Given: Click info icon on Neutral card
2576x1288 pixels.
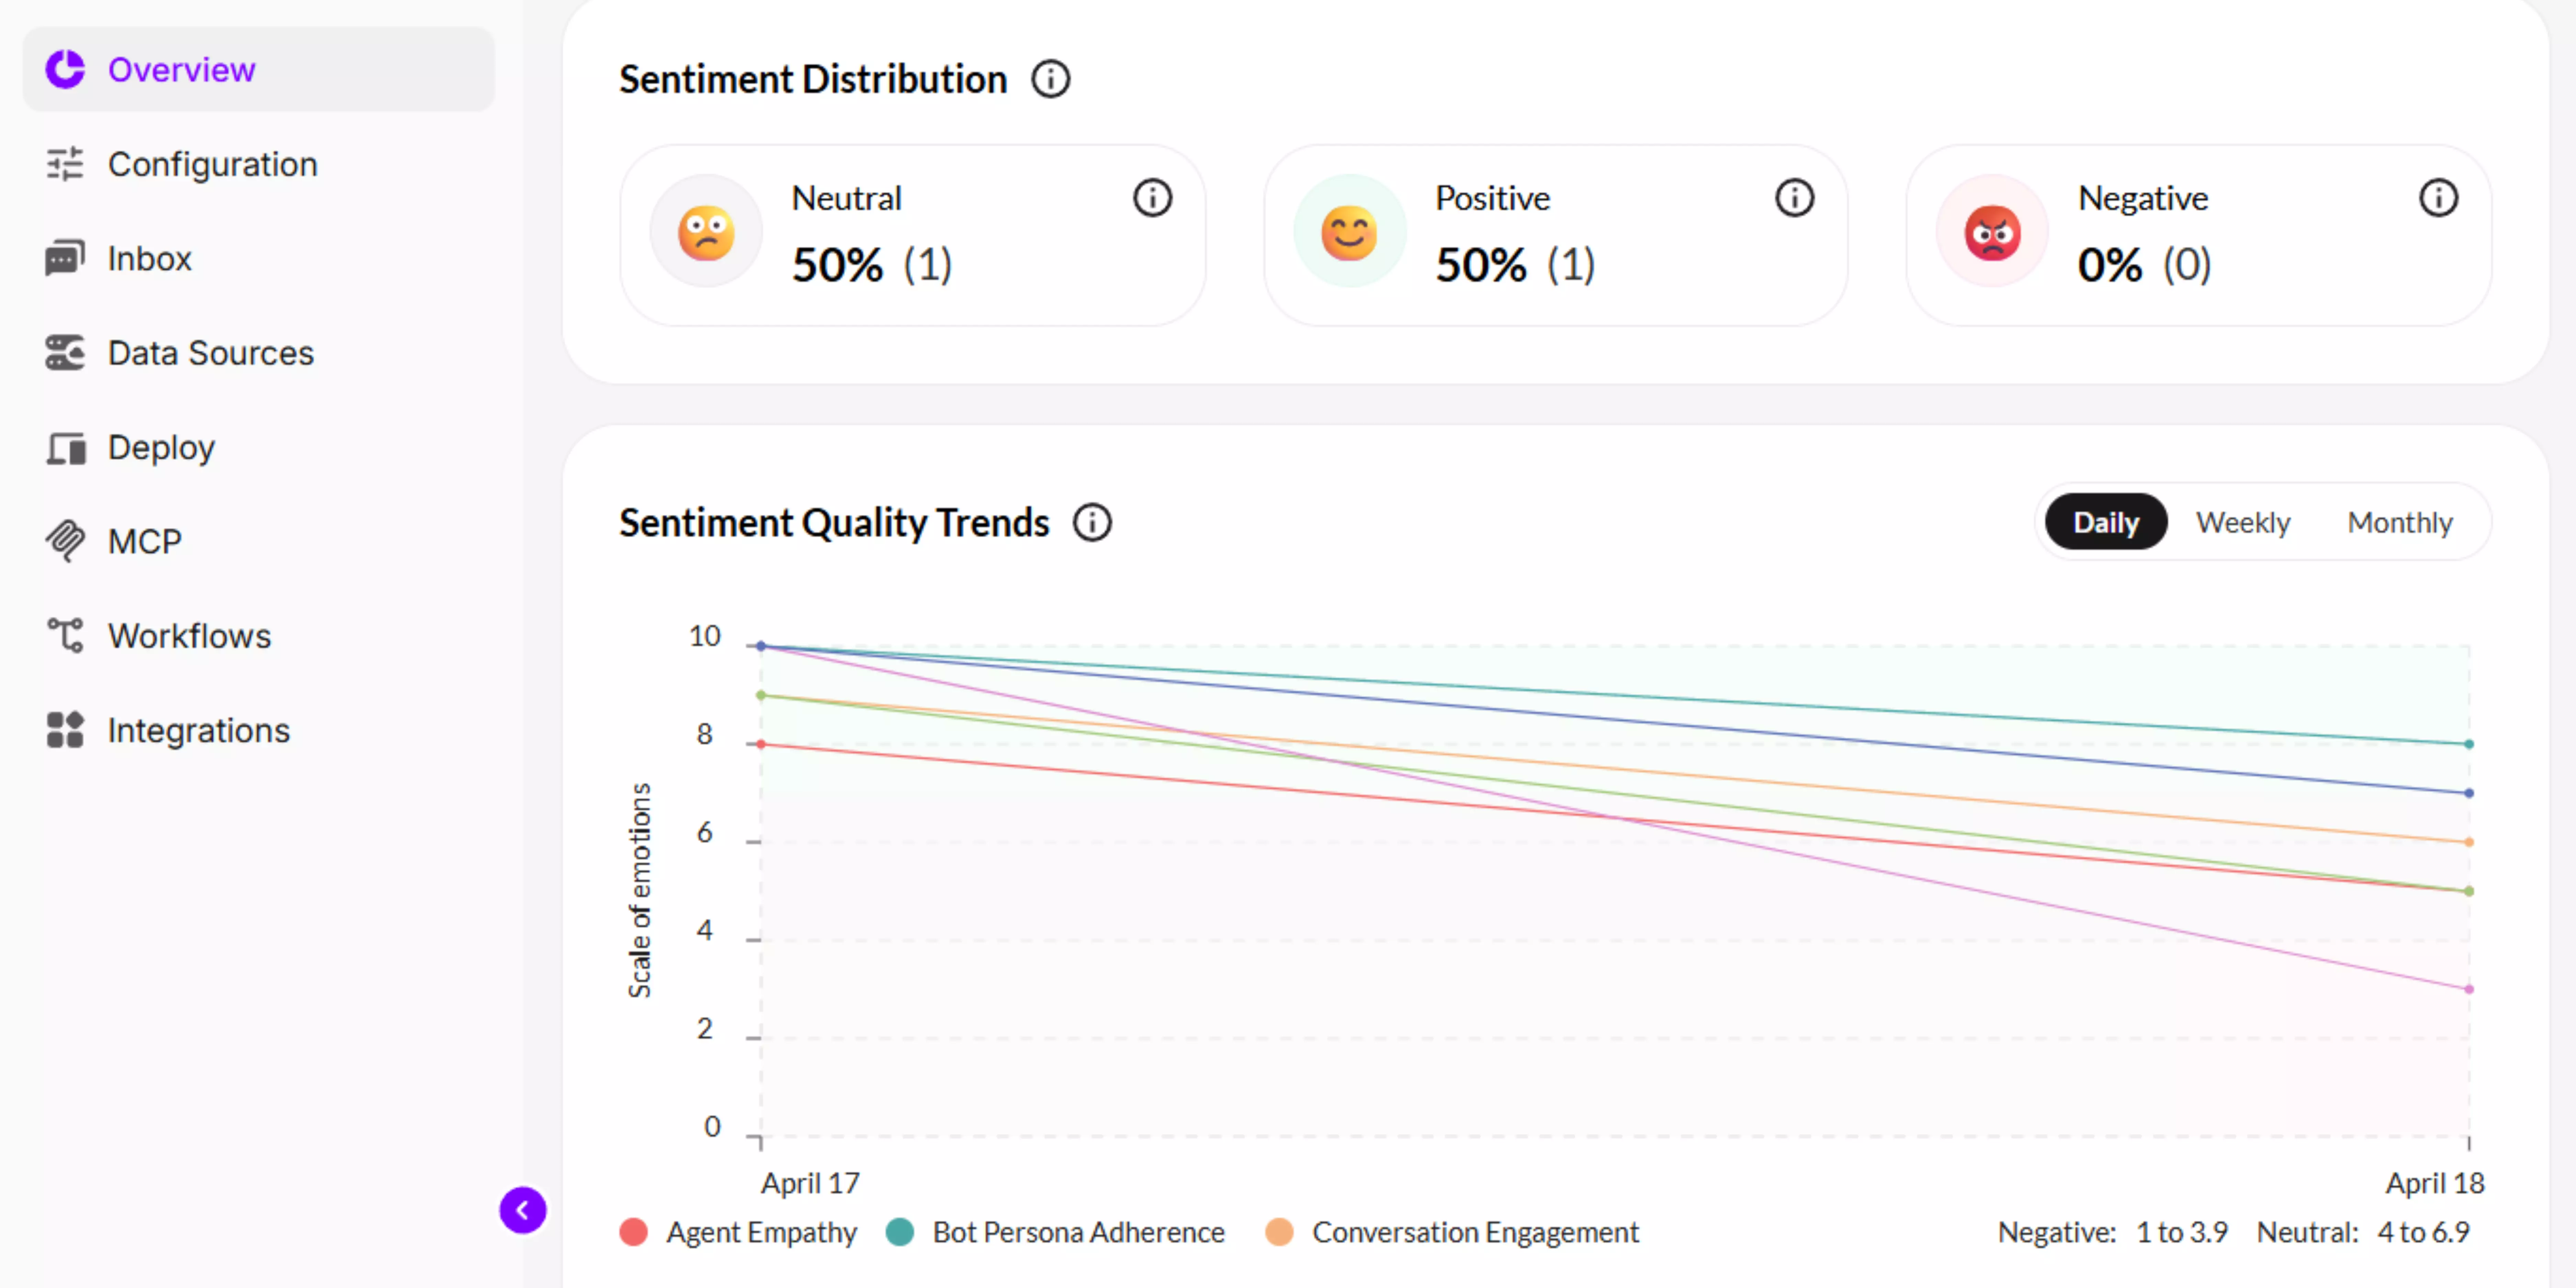Looking at the screenshot, I should (1152, 198).
